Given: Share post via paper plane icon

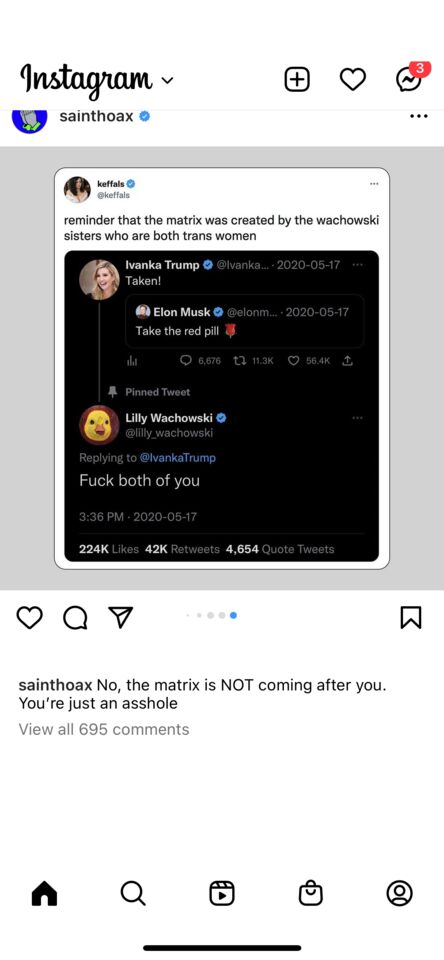Looking at the screenshot, I should 121,617.
